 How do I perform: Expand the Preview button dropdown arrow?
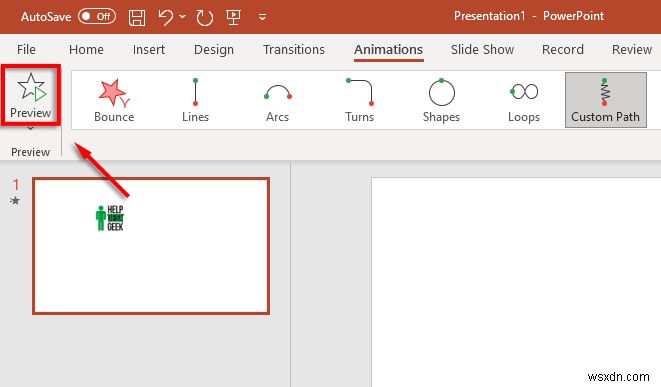point(30,128)
